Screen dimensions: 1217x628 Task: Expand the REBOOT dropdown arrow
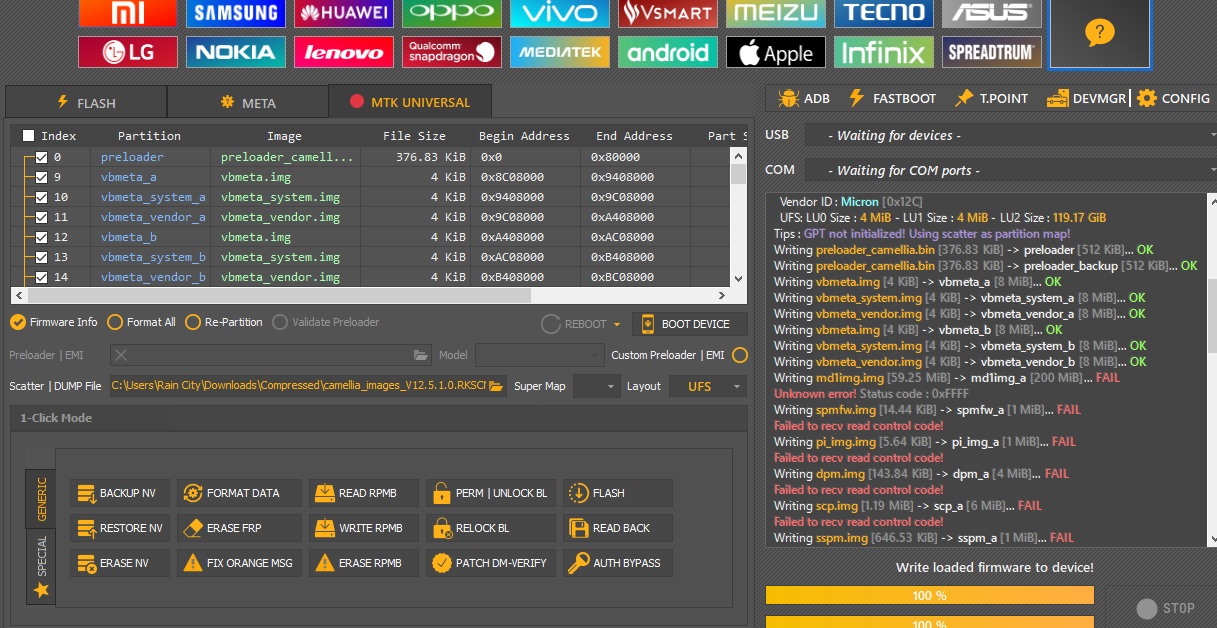coord(617,324)
